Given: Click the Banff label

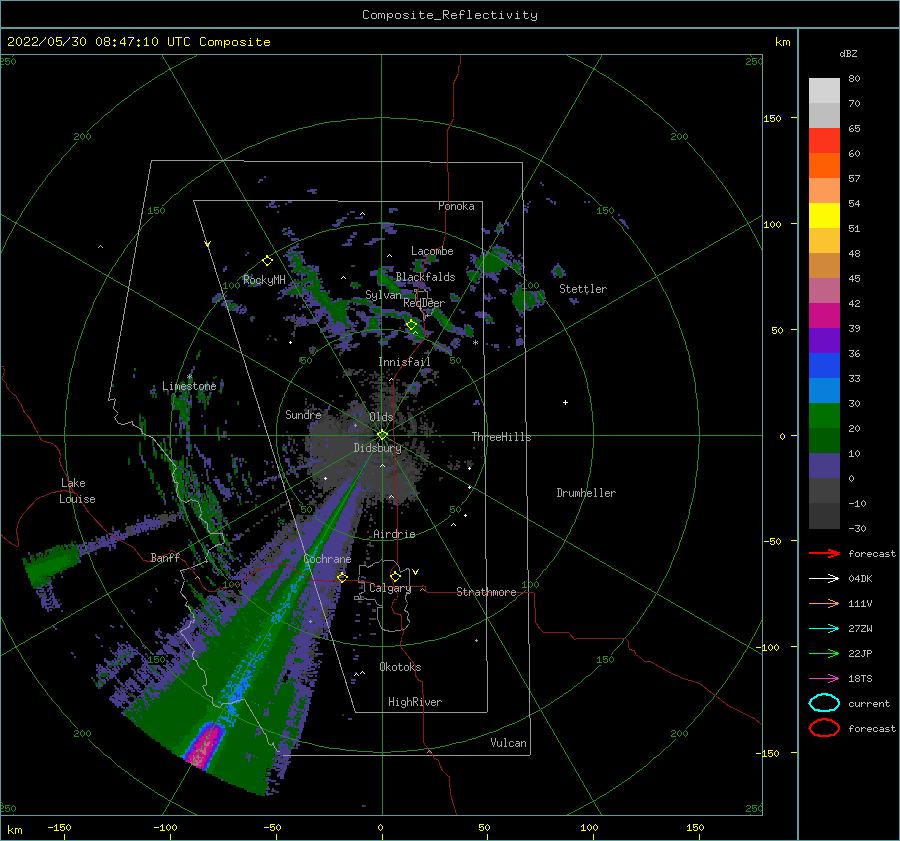Looking at the screenshot, I should tap(165, 558).
